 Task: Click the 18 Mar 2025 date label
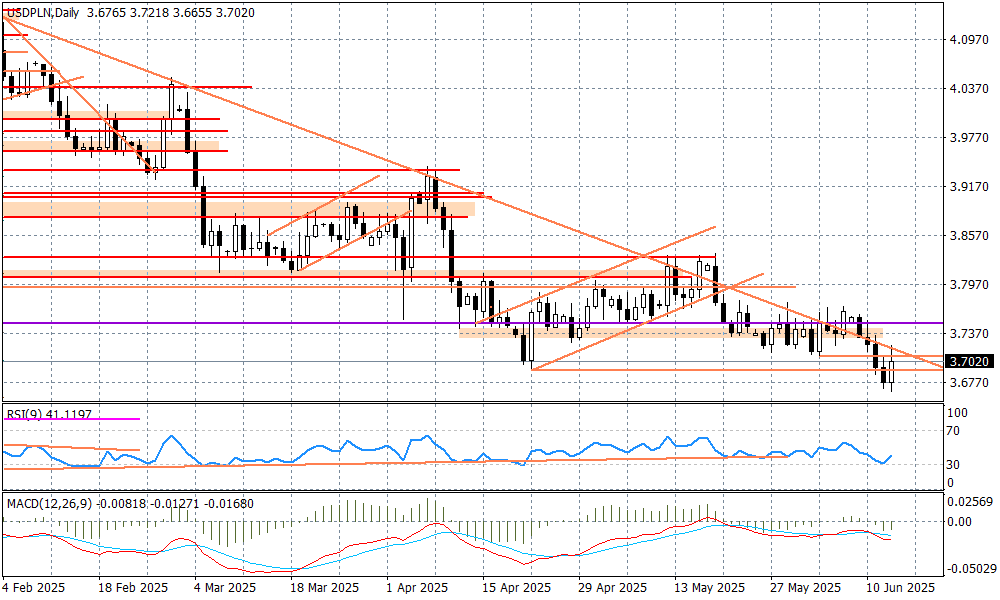tap(325, 587)
